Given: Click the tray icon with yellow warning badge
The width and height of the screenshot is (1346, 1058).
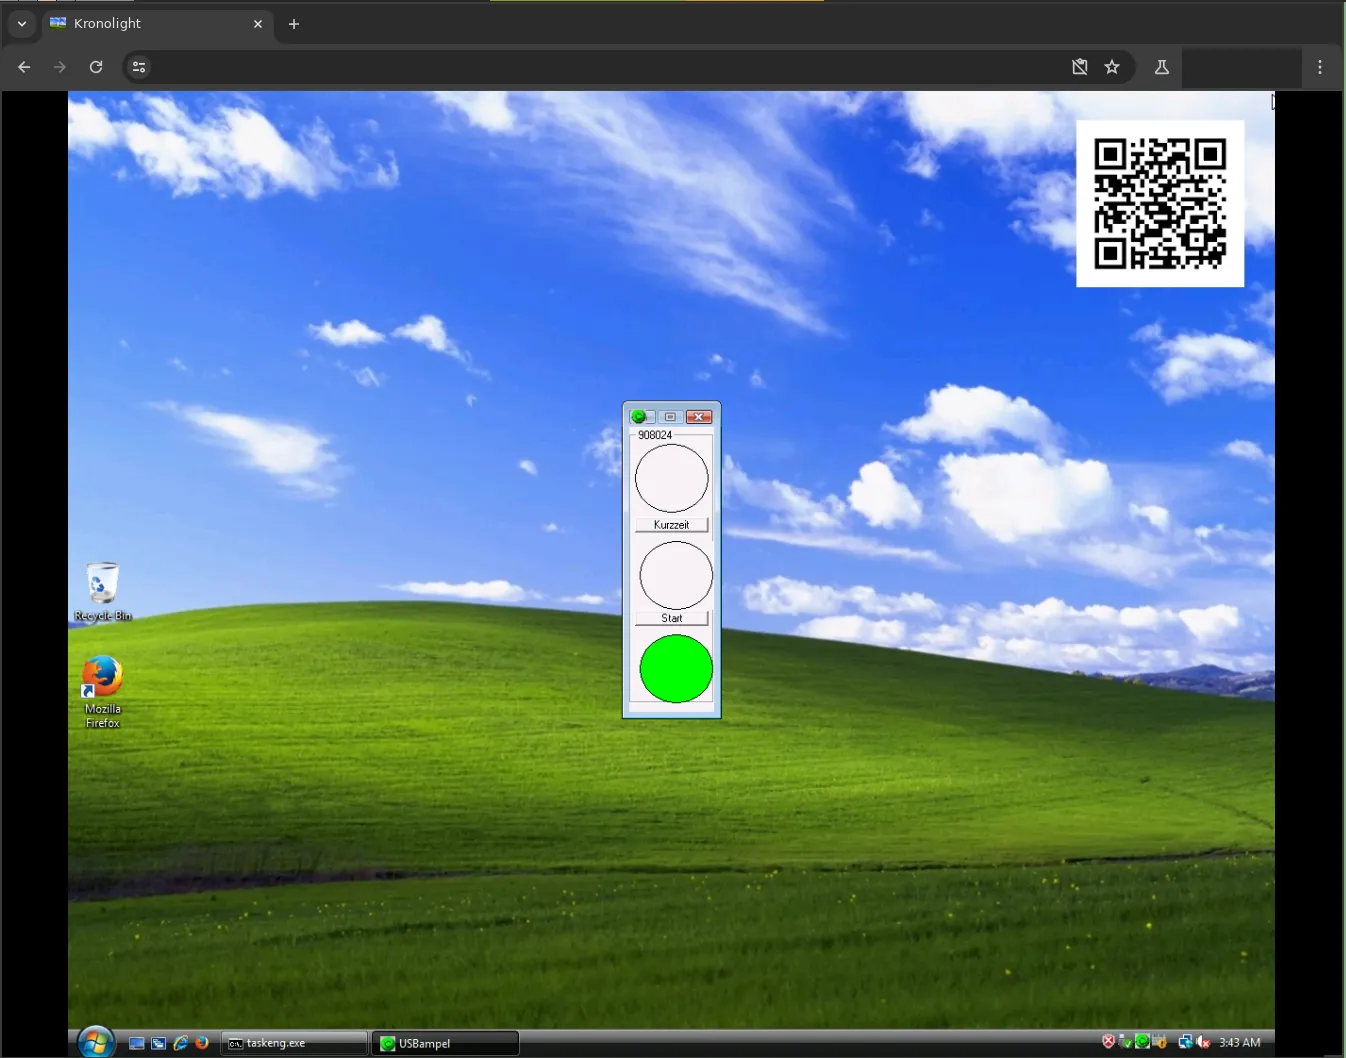Looking at the screenshot, I should [1159, 1042].
